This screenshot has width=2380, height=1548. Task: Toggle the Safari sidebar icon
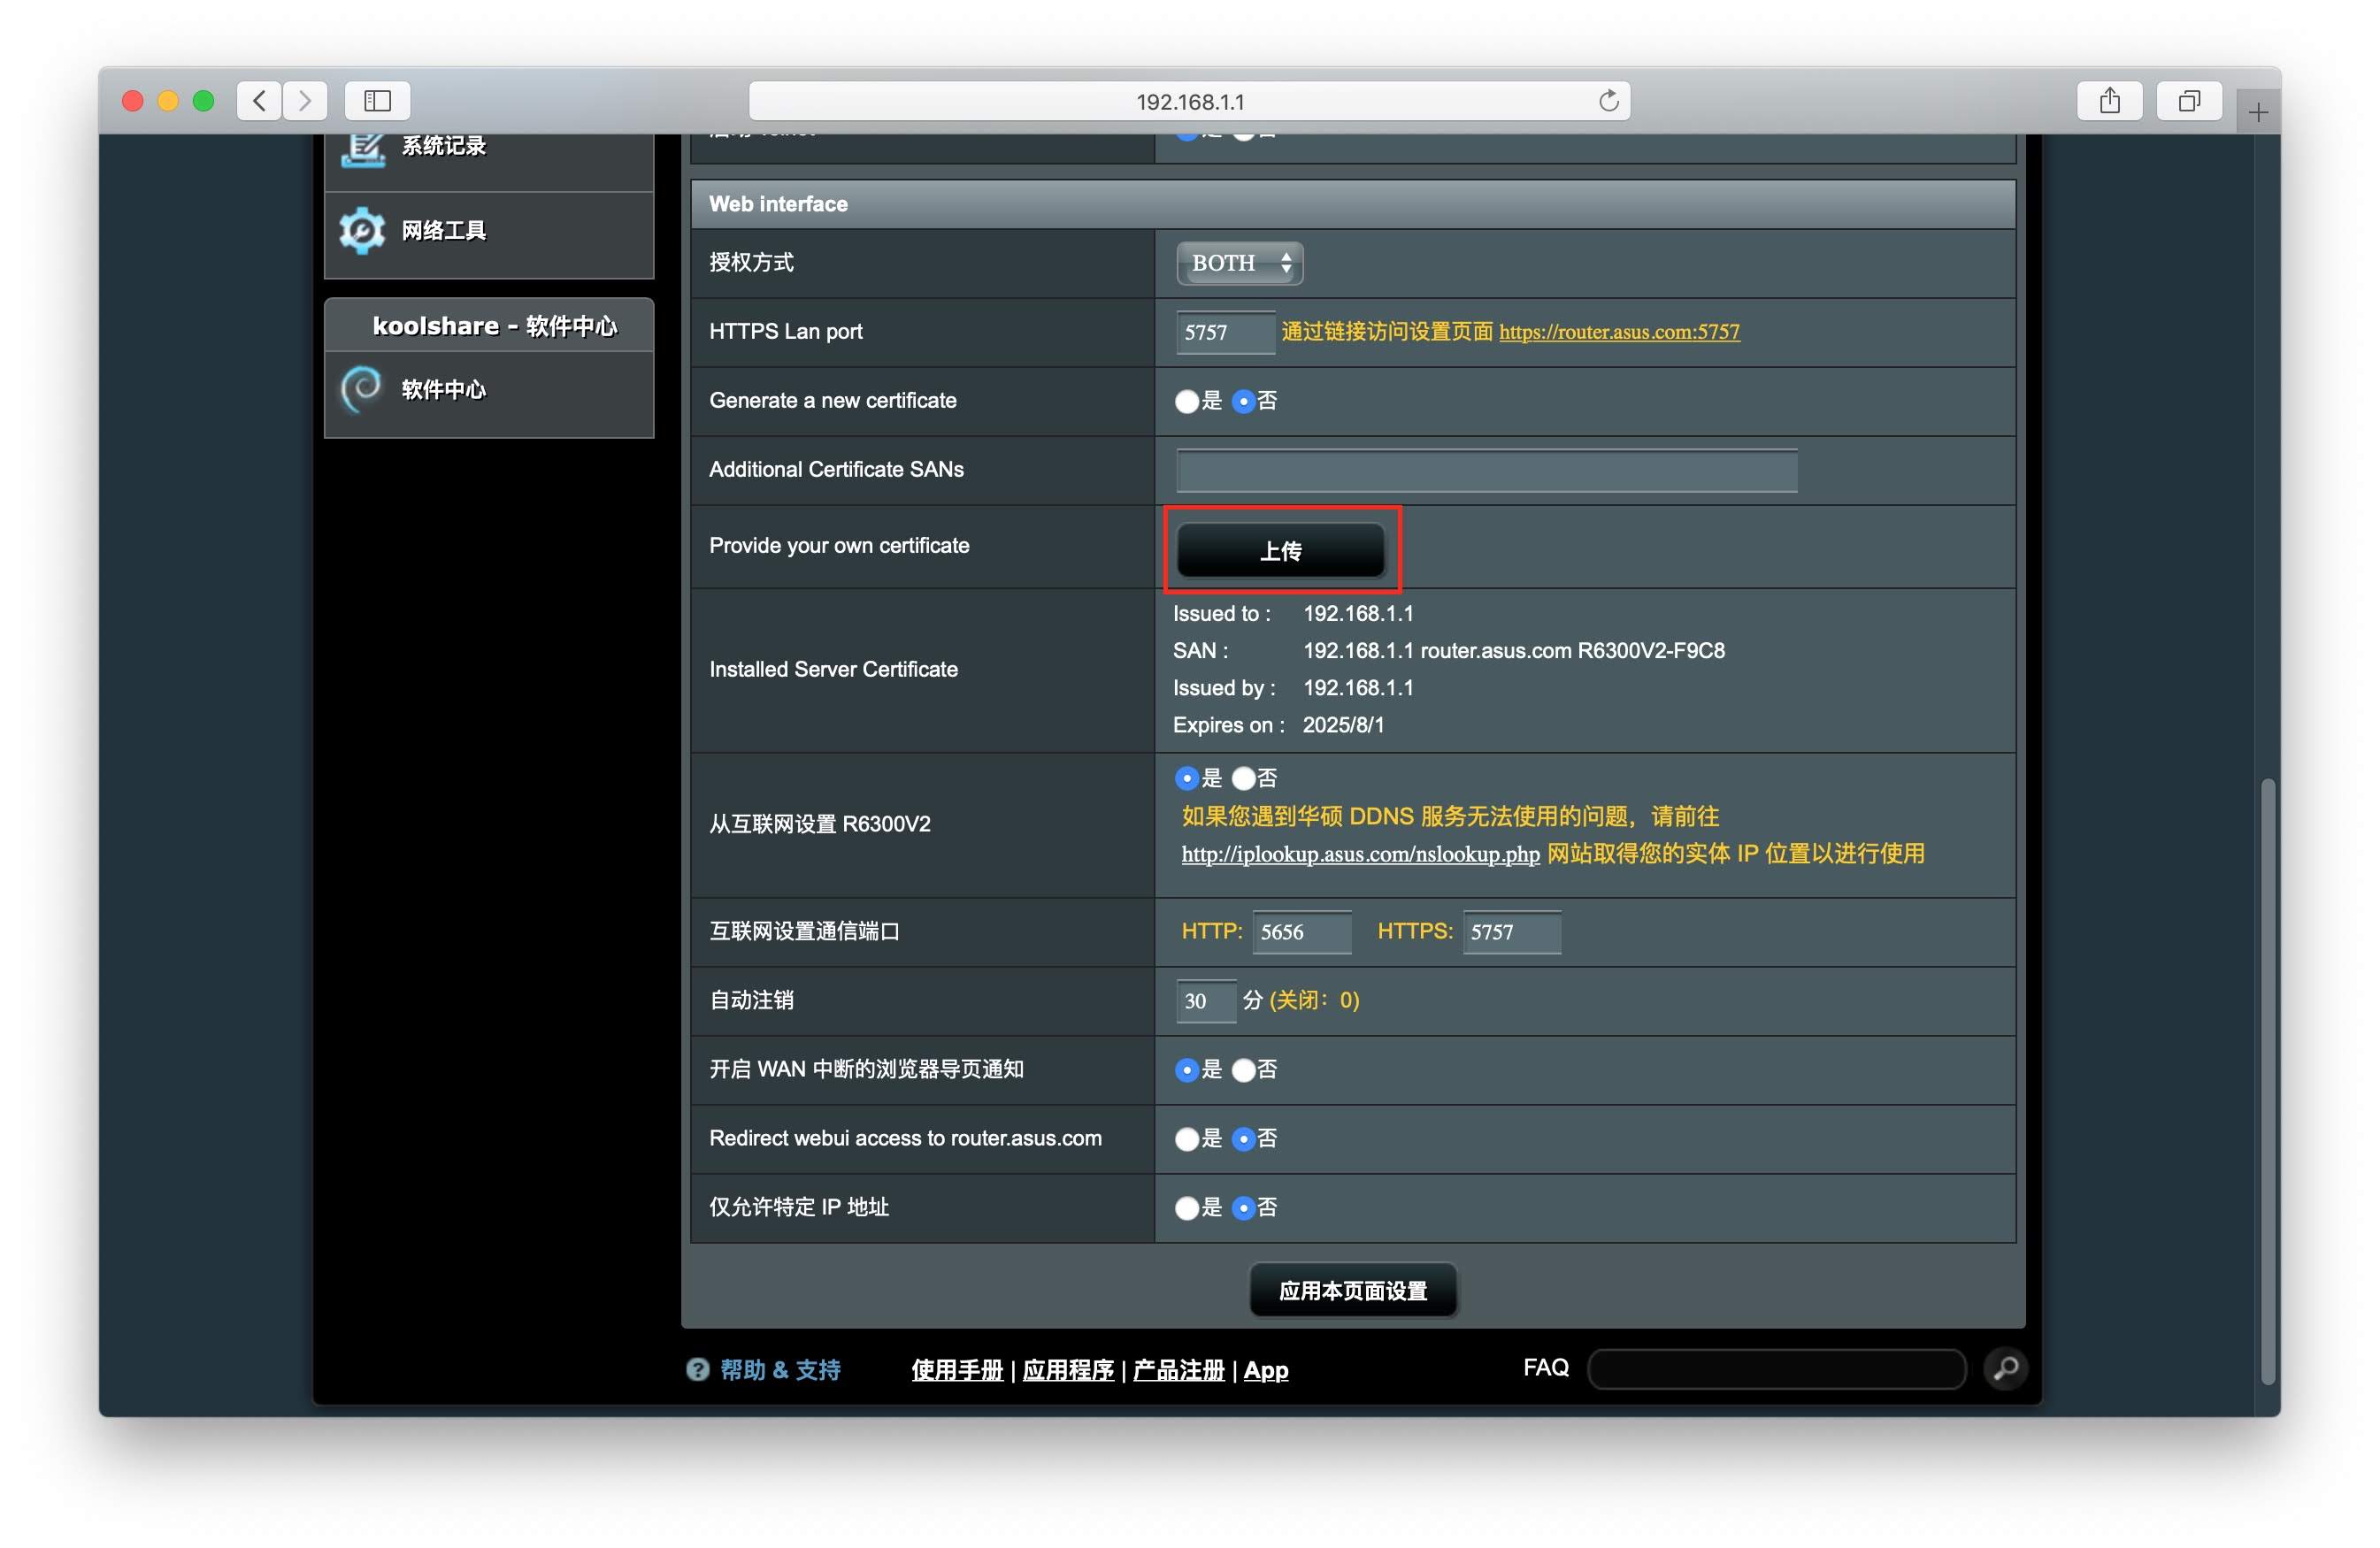(377, 101)
